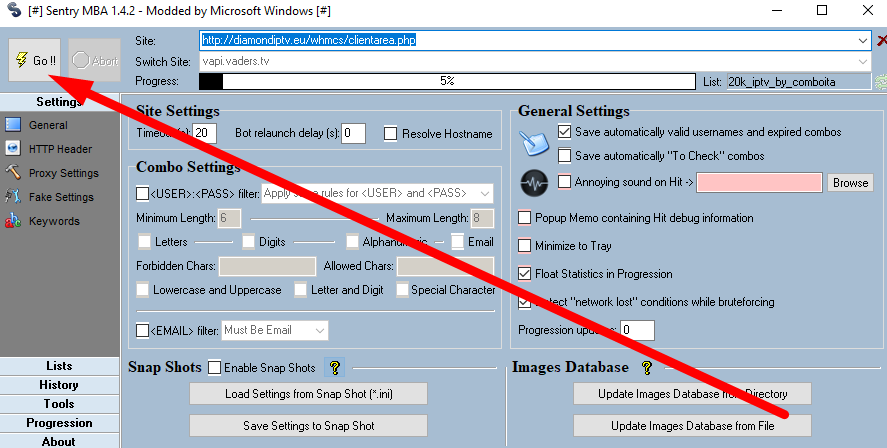Toggle the Letter and Digit checkbox

tap(300, 290)
